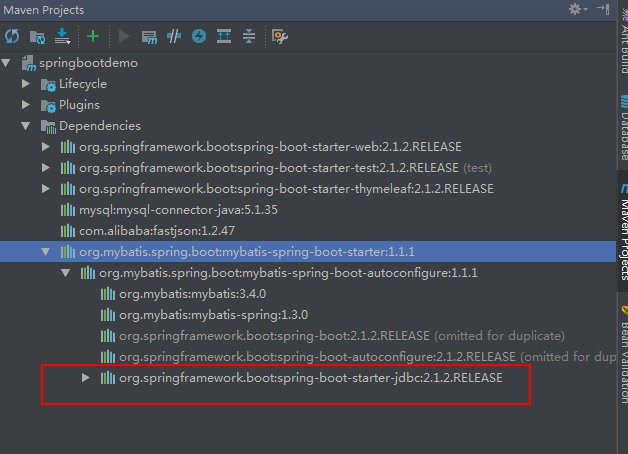
Task: Open the Bean Validation side tab
Action: pos(624,355)
